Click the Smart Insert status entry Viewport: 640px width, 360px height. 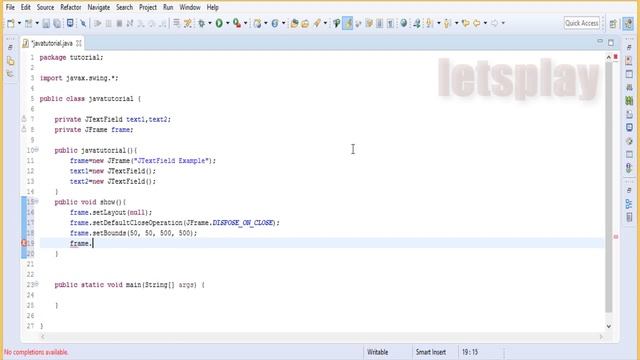[431, 352]
